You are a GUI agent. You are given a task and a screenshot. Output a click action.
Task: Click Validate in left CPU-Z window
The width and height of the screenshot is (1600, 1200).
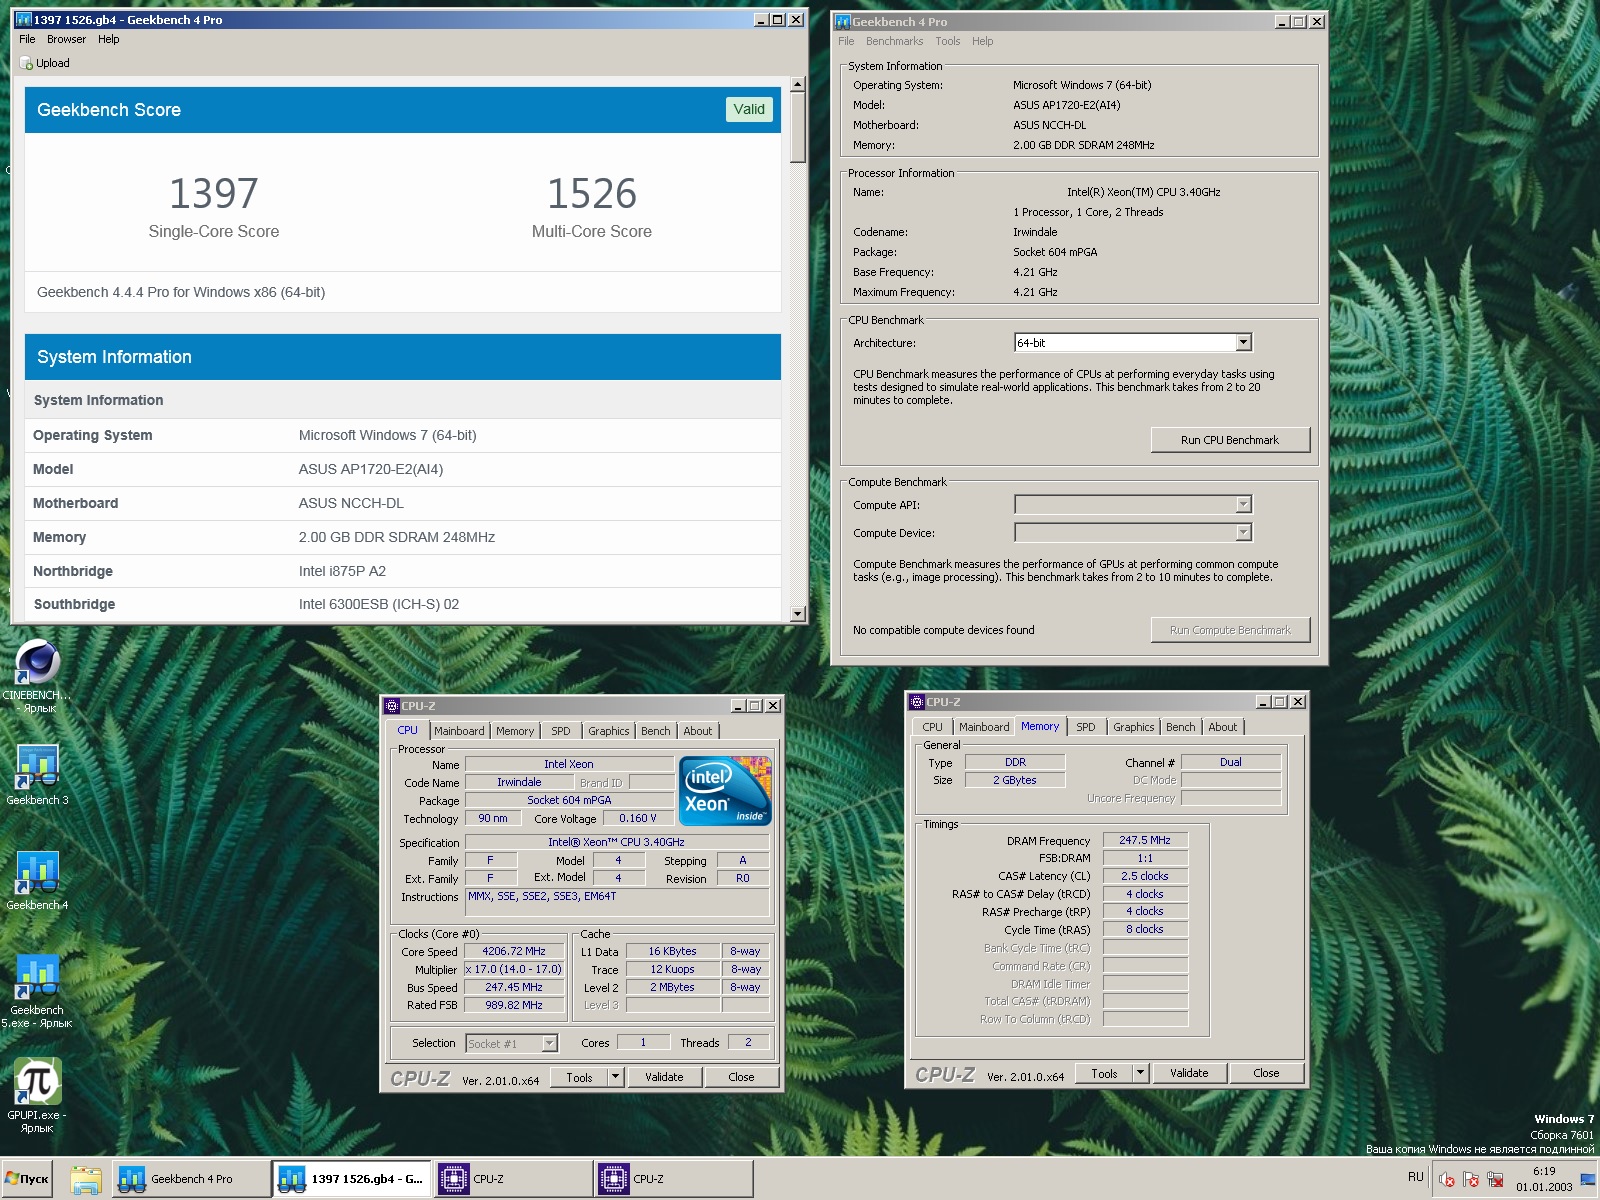664,1077
